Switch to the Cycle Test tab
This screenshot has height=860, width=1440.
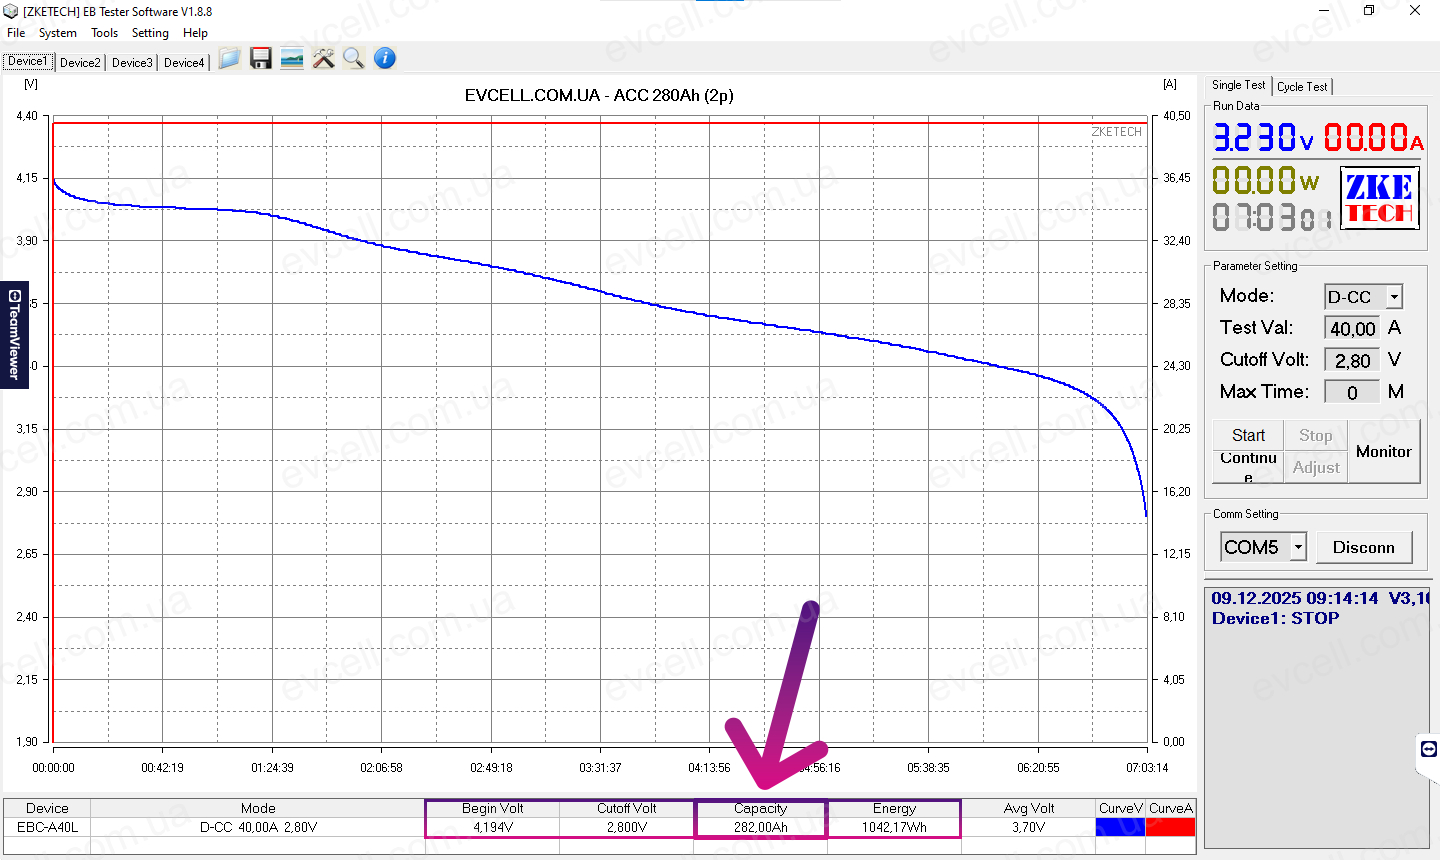[x=1302, y=87]
